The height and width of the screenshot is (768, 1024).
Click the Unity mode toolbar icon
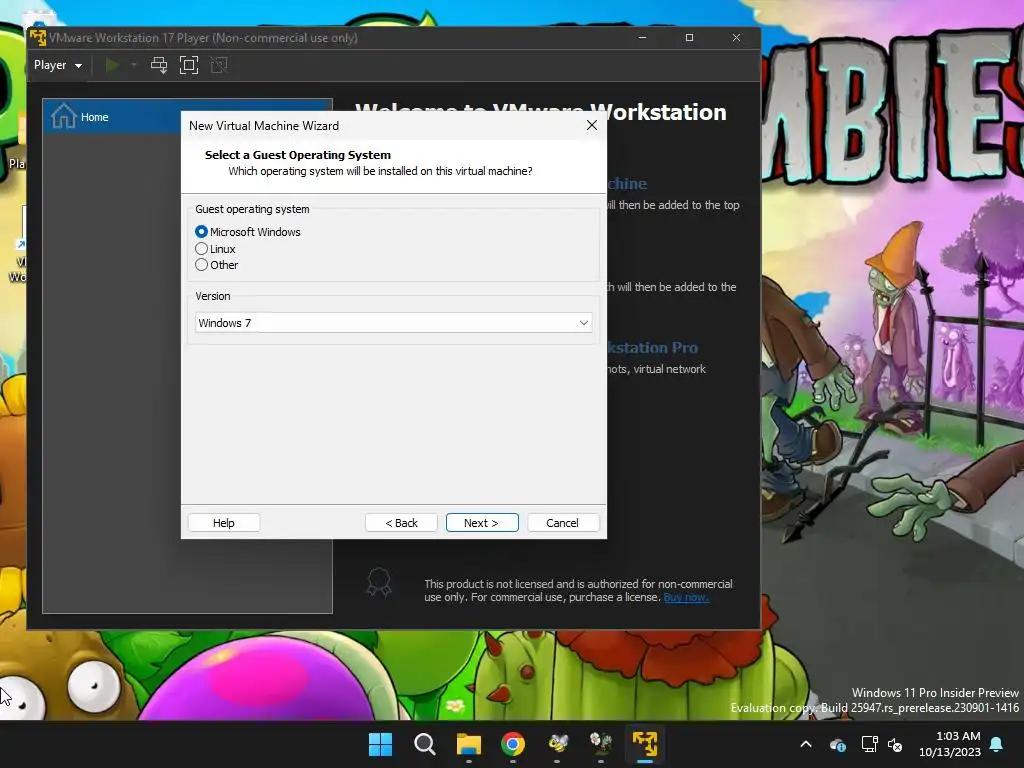tap(219, 65)
